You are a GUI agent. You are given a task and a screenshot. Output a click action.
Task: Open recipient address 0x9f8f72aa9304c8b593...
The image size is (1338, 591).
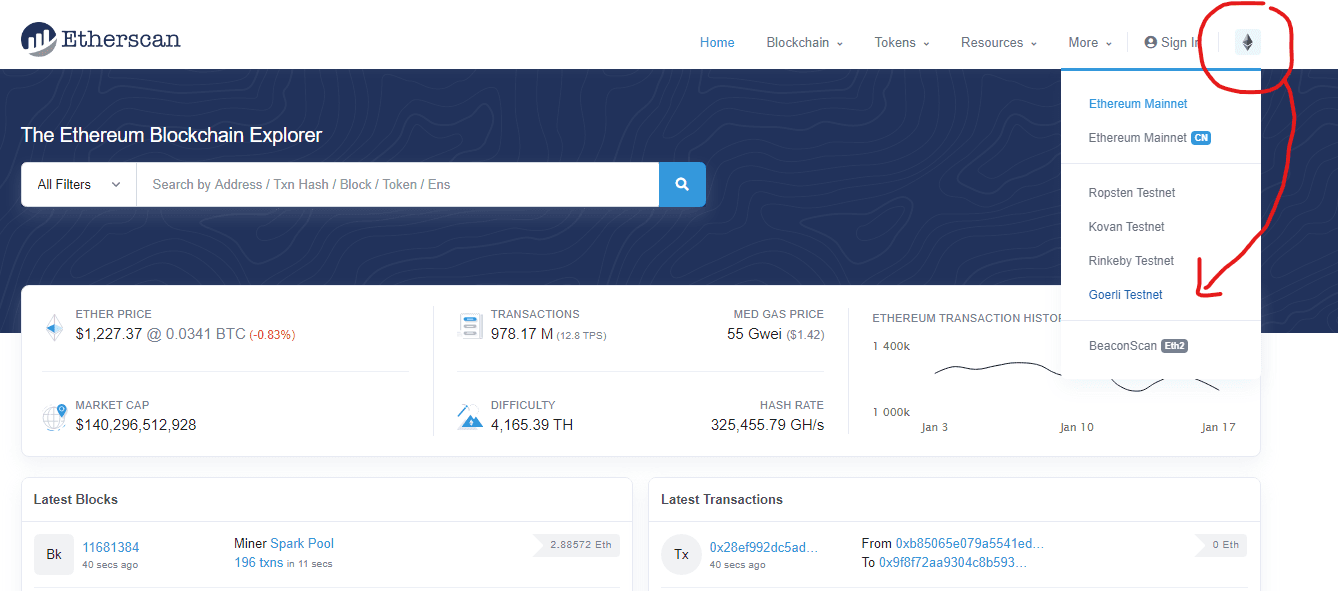click(x=953, y=562)
